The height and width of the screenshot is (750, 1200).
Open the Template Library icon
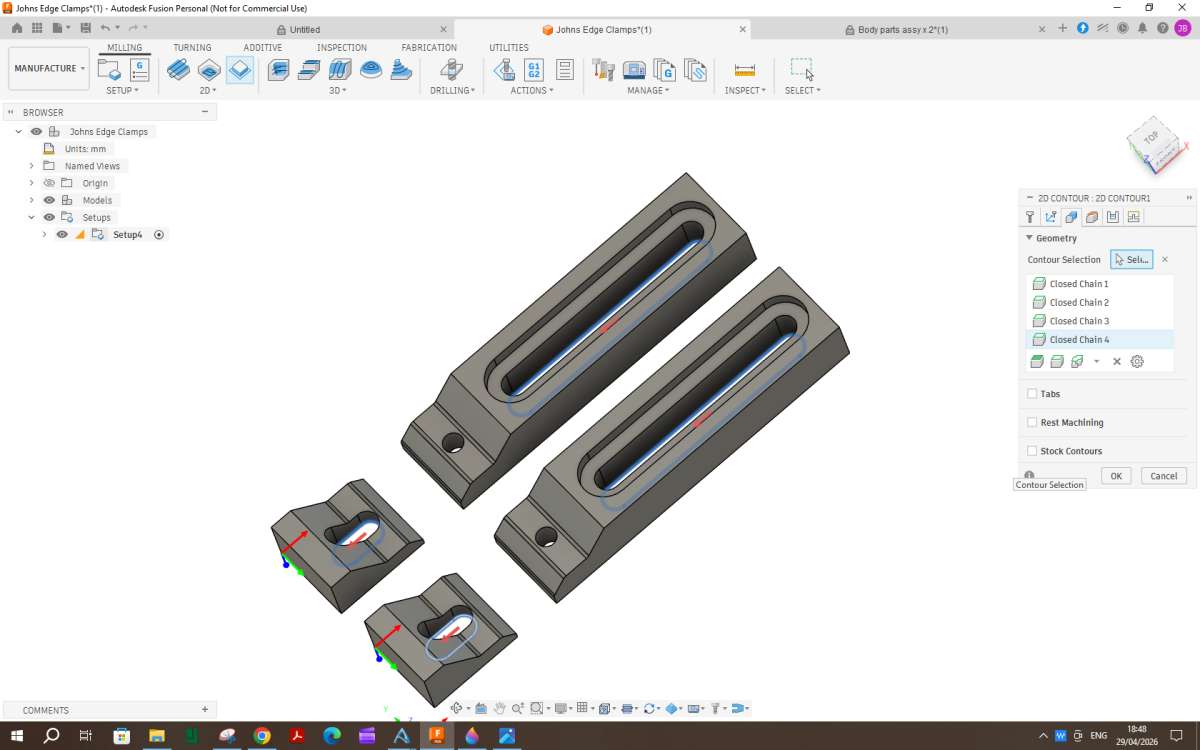[x=696, y=70]
